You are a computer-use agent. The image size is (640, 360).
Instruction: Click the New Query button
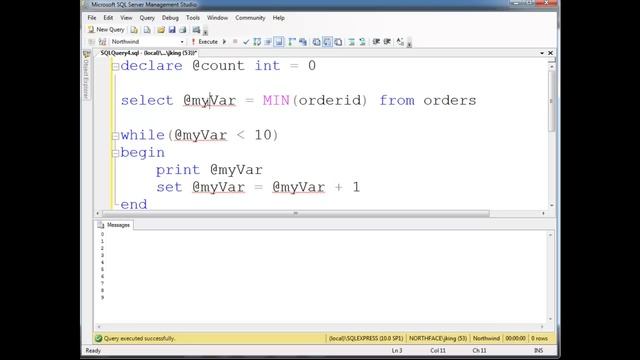tap(106, 30)
